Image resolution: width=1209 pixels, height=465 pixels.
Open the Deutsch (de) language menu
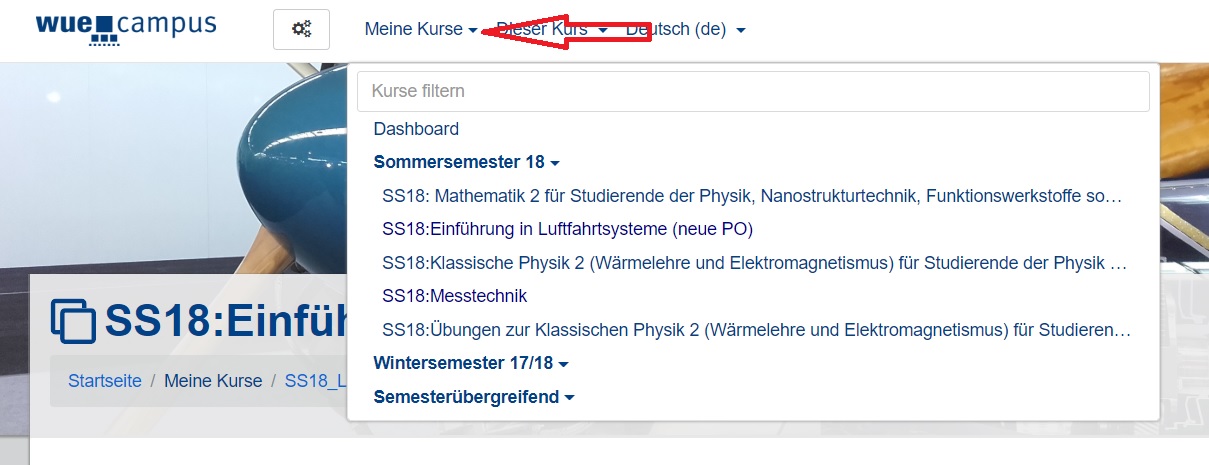pyautogui.click(x=685, y=30)
